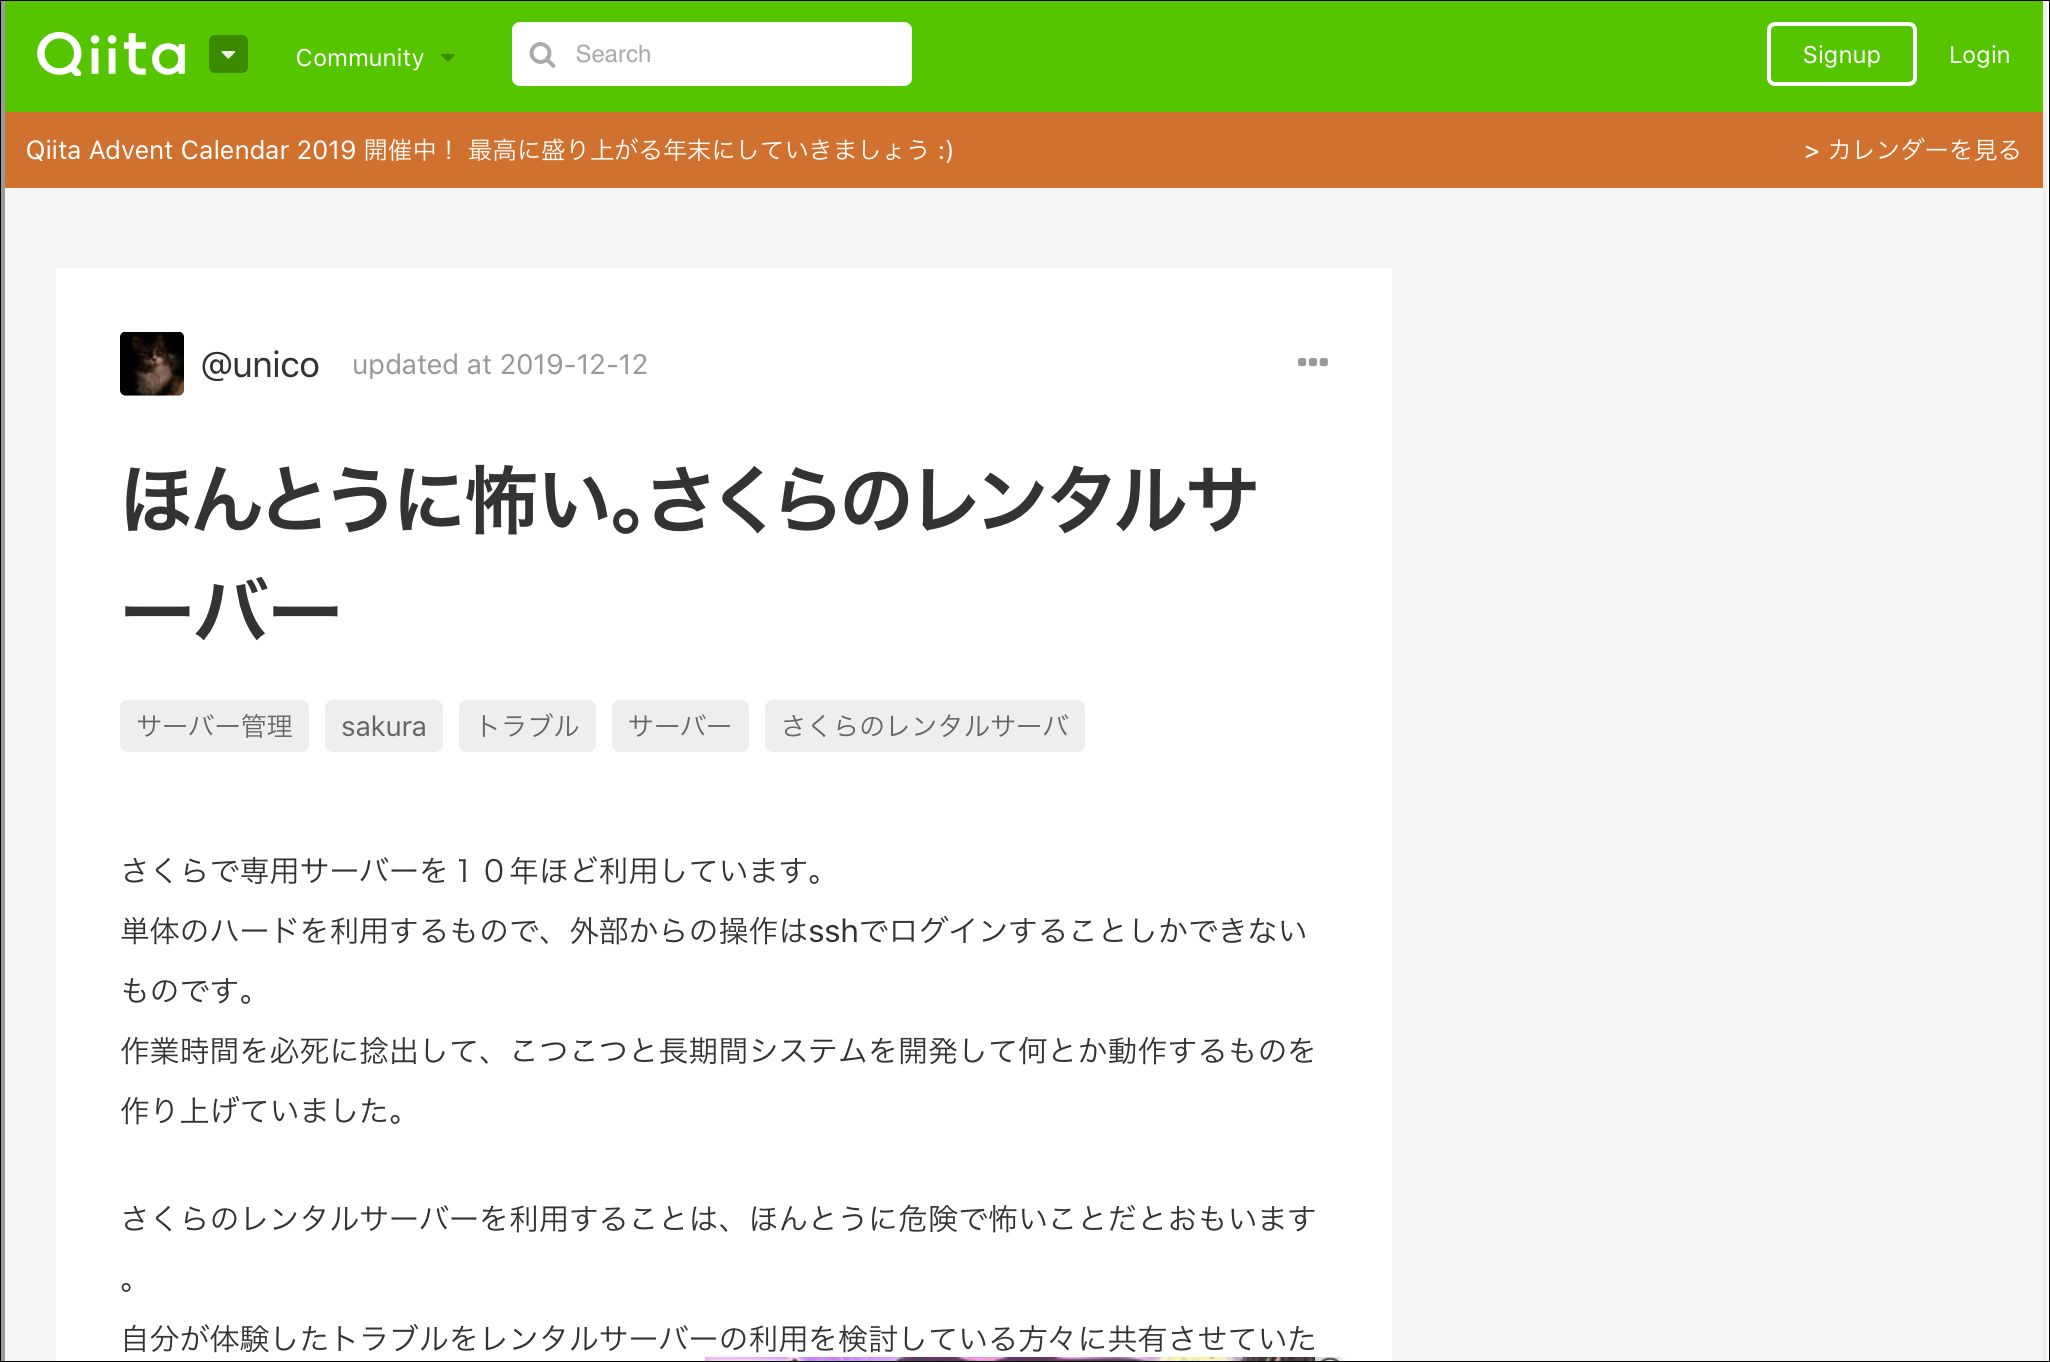Open the three-dot article options menu
The image size is (2050, 1362).
(1312, 362)
